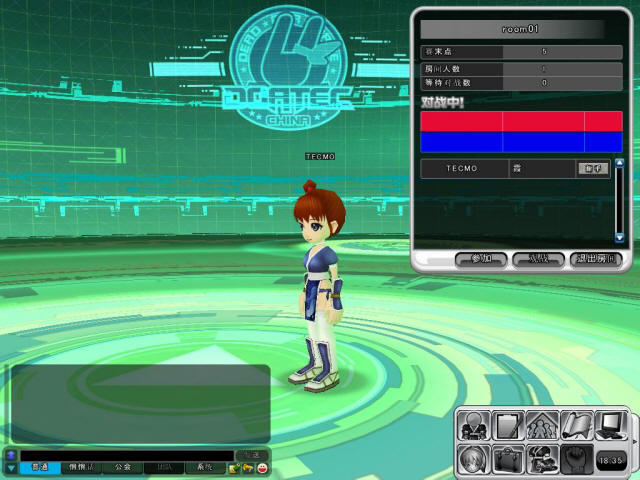The image size is (640, 480).
Task: Open the character hair face icon
Action: click(x=473, y=460)
